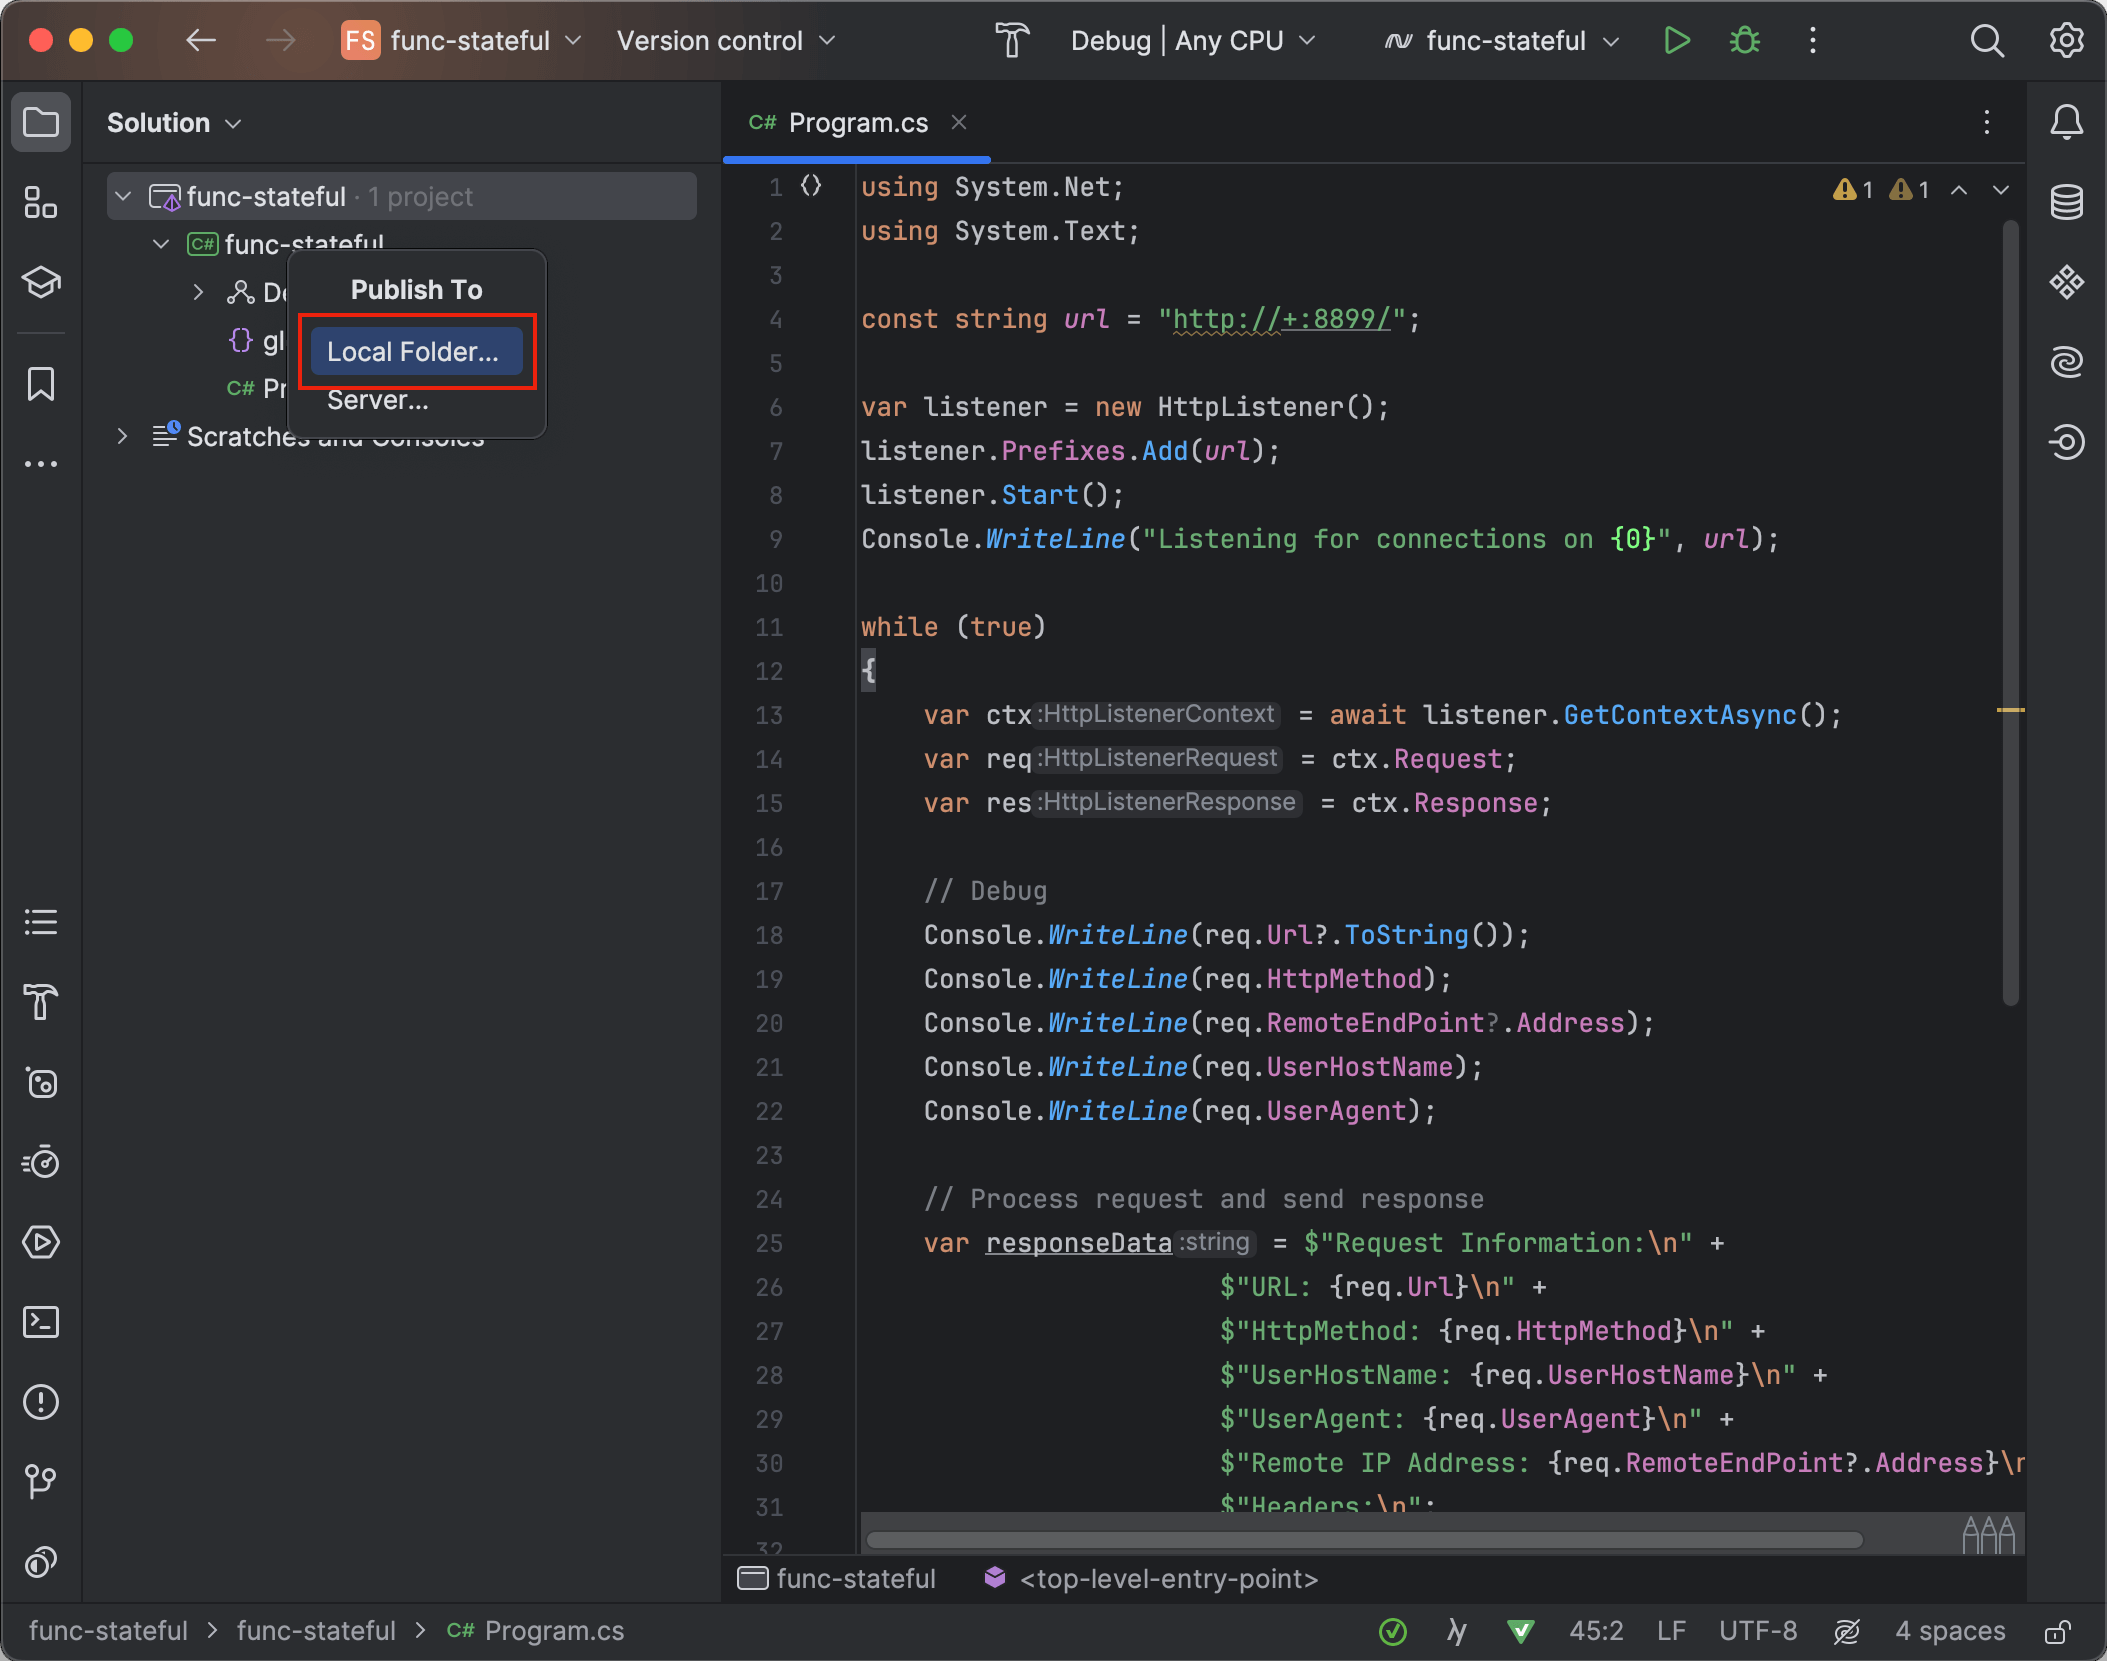This screenshot has width=2107, height=1661.
Task: Open the Bookmarks tool window
Action: pyautogui.click(x=41, y=384)
